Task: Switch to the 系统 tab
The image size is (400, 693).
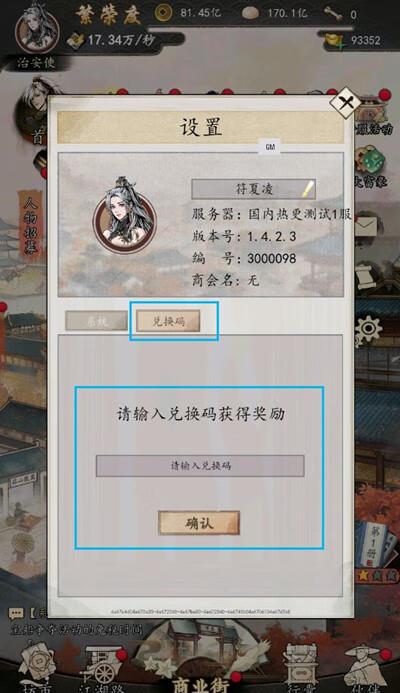Action: click(x=97, y=321)
